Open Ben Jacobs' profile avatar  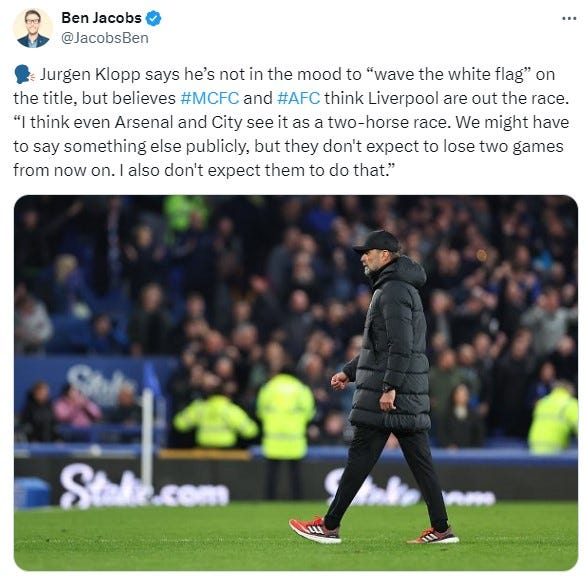pyautogui.click(x=33, y=28)
